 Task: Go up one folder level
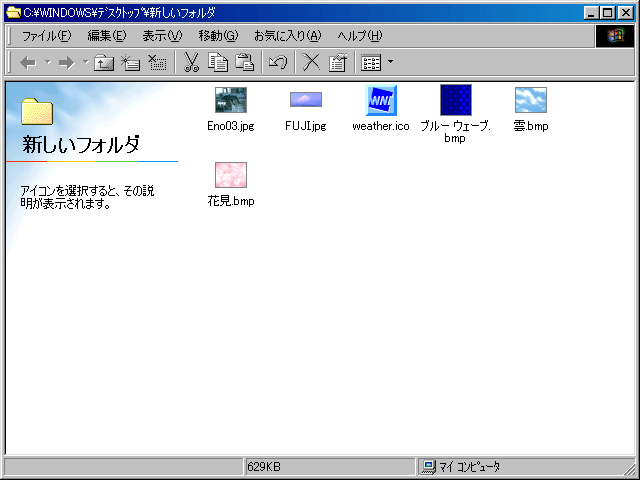point(104,63)
